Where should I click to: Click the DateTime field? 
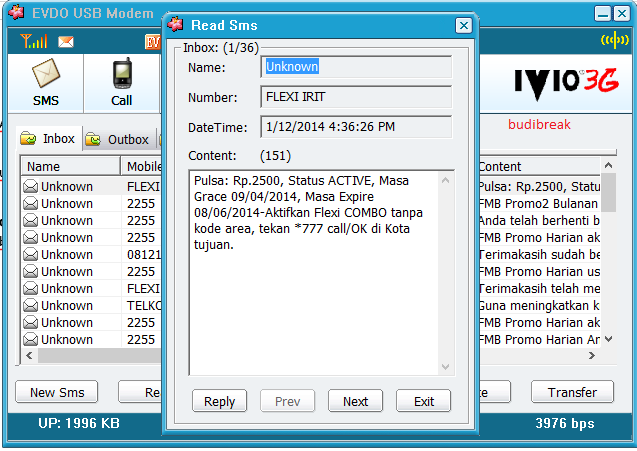pyautogui.click(x=356, y=127)
